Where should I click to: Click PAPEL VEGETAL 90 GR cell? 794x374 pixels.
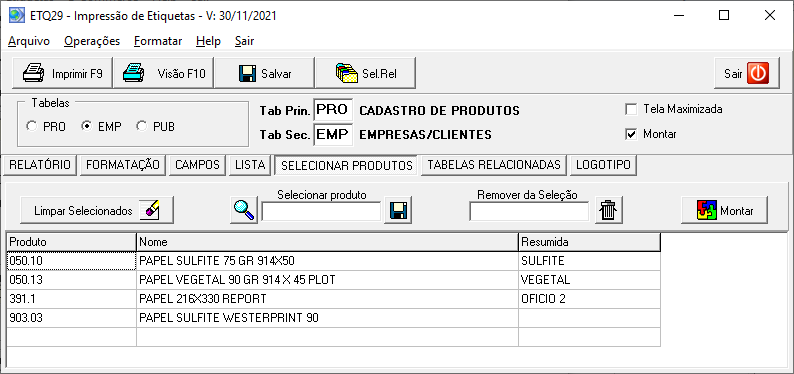[x=328, y=280]
